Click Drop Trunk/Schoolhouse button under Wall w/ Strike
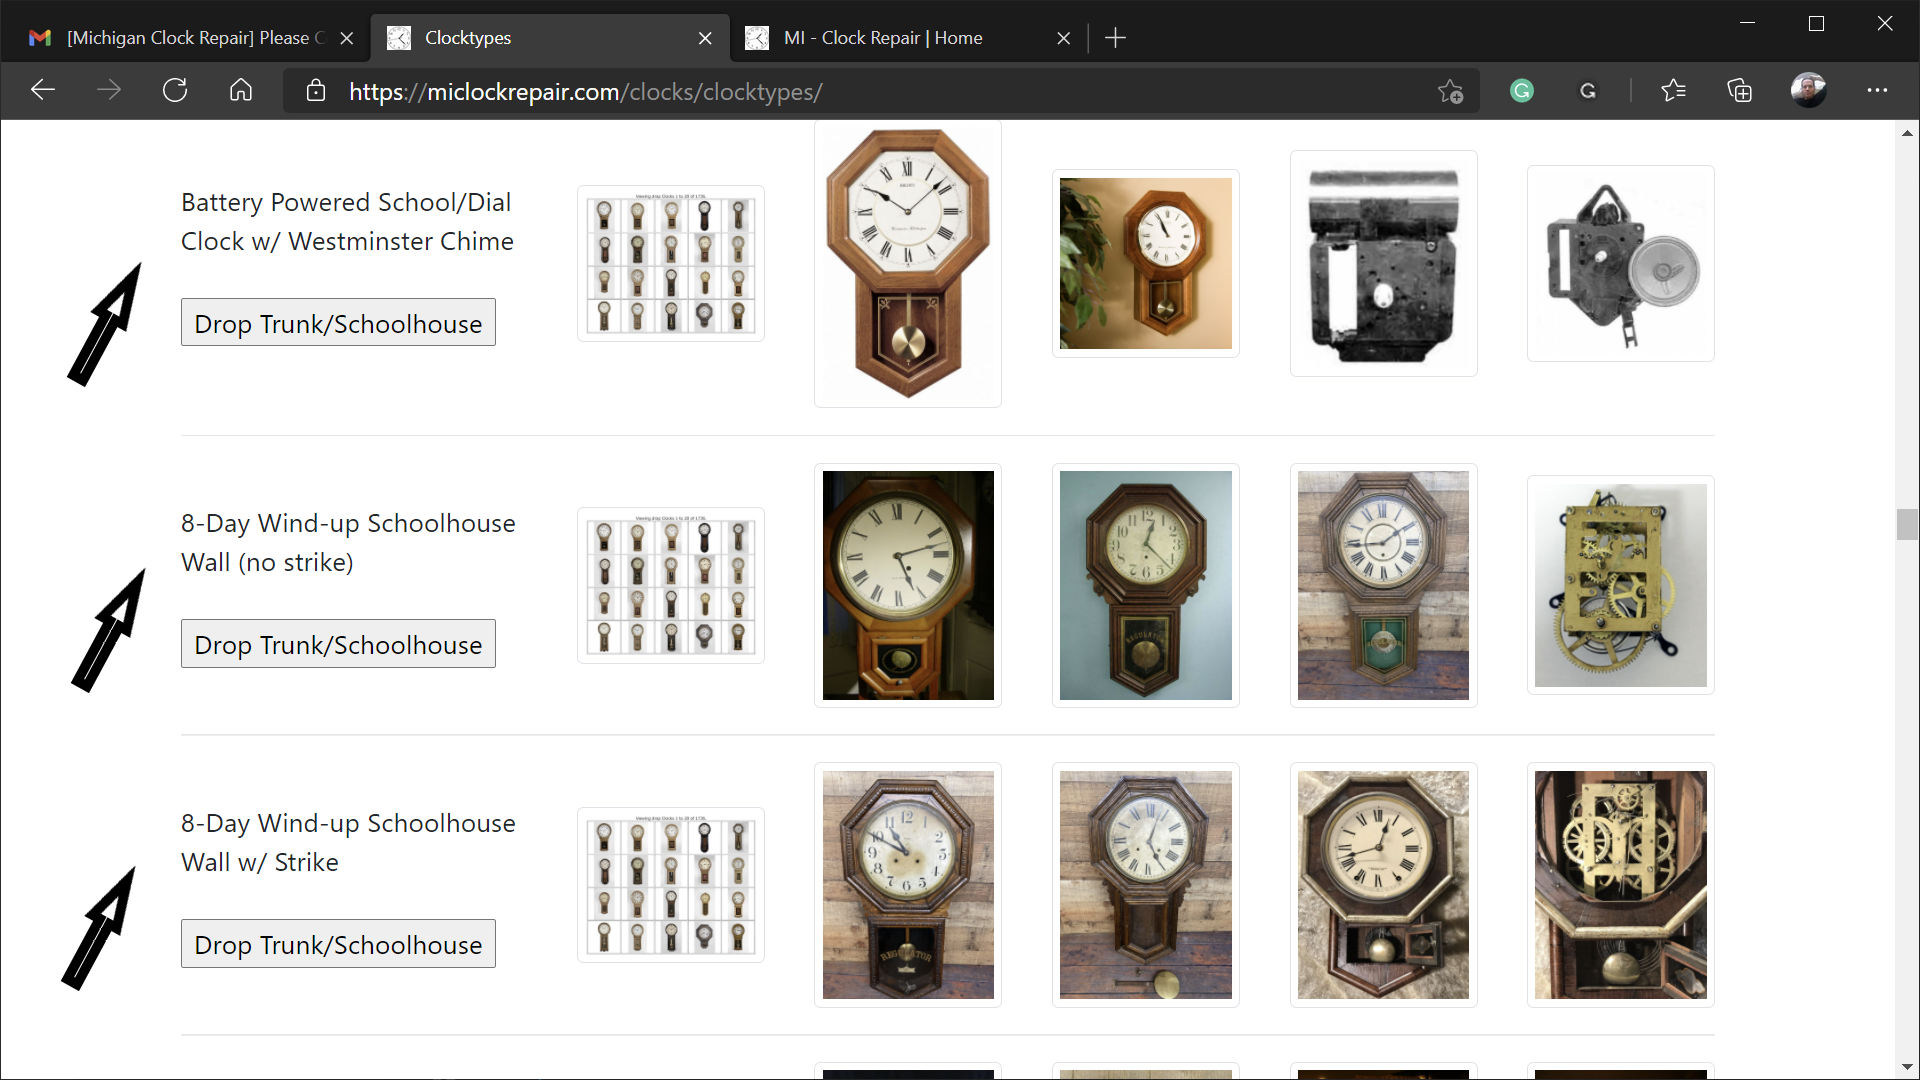 tap(338, 944)
